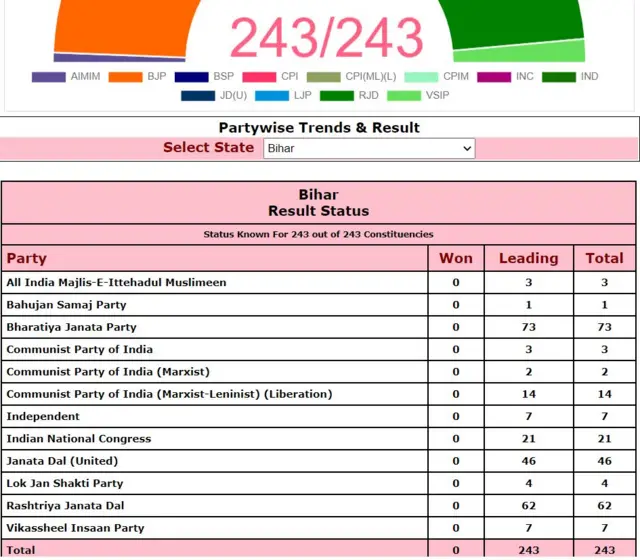
Task: Click the Bihar Result Status heading
Action: click(x=319, y=203)
